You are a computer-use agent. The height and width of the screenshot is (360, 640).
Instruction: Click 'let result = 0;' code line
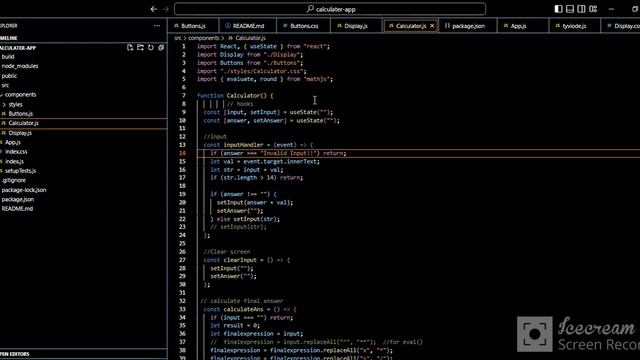click(x=235, y=326)
